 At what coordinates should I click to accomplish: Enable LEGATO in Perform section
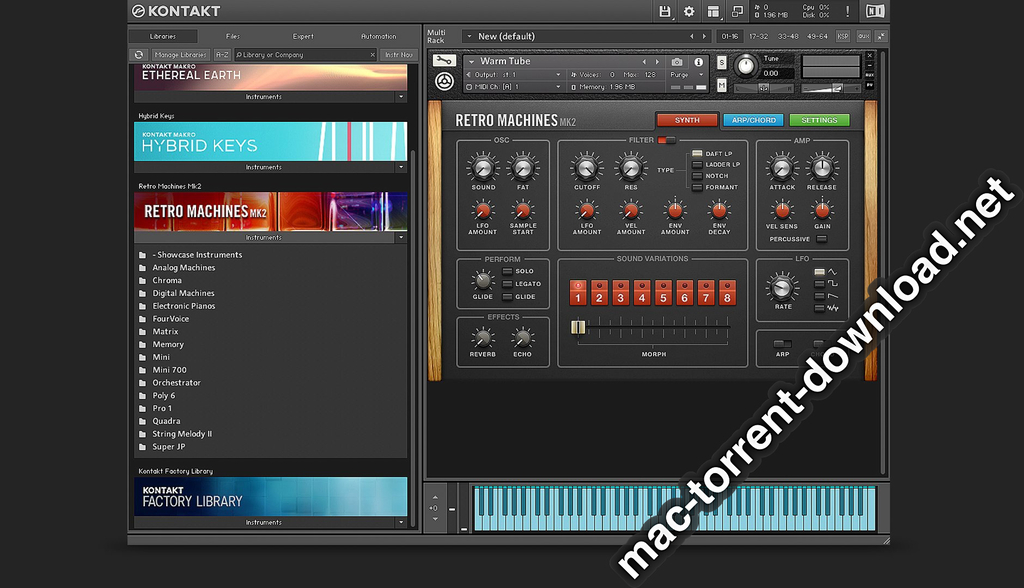click(x=507, y=284)
